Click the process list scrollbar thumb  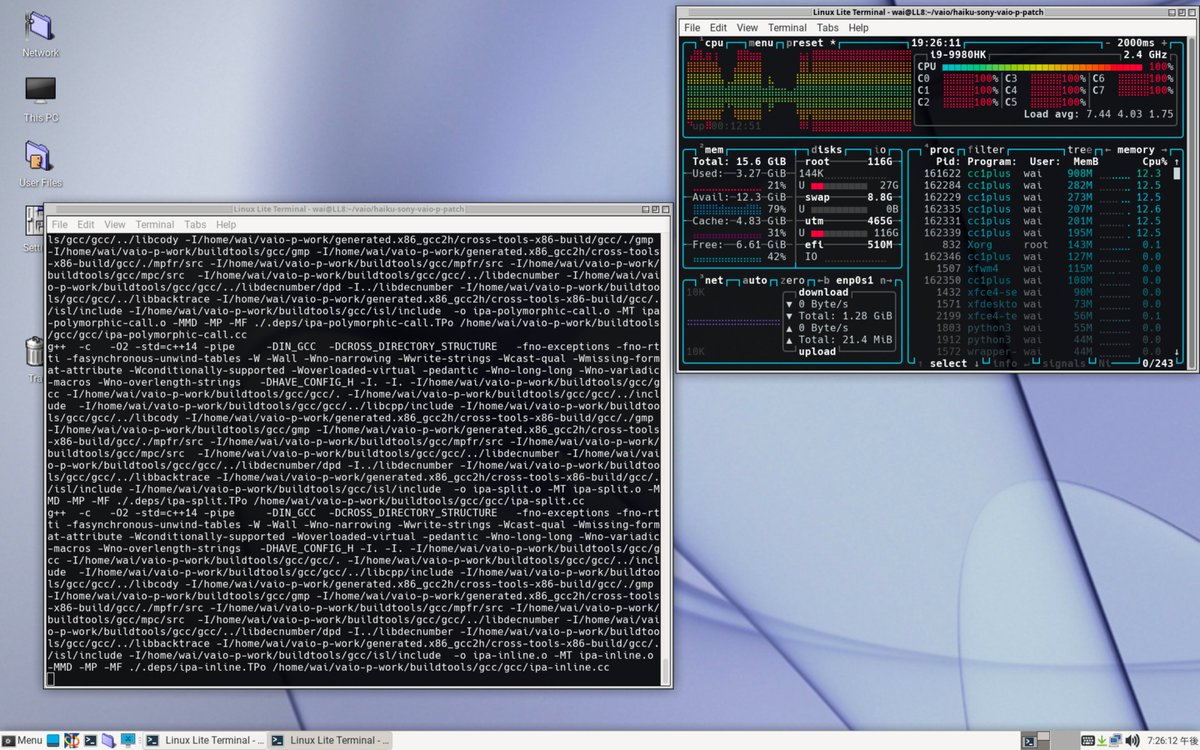pos(1176,174)
